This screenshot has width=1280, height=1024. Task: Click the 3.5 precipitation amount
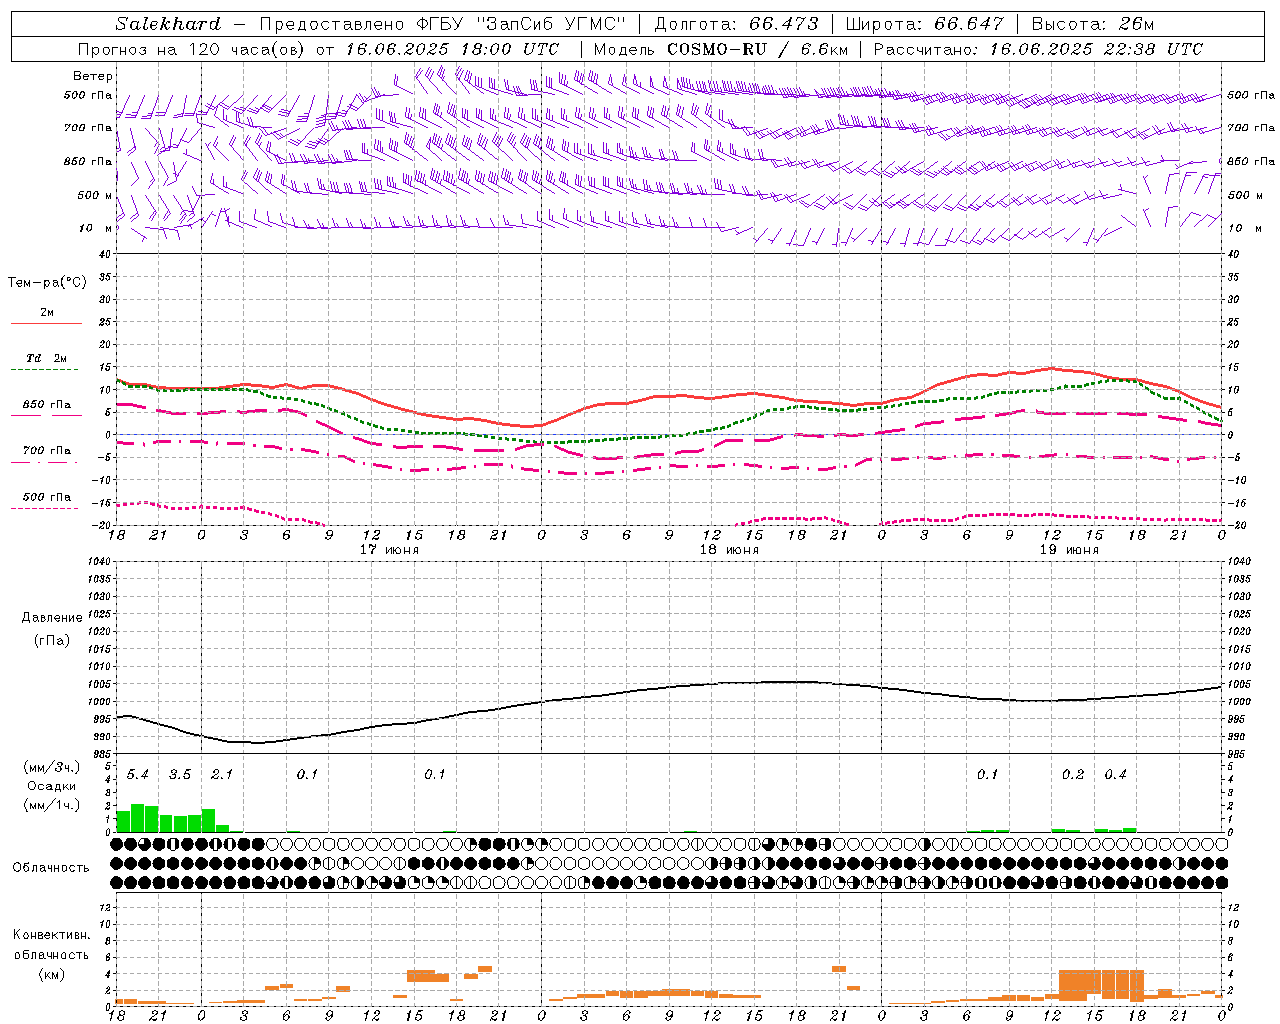180,775
